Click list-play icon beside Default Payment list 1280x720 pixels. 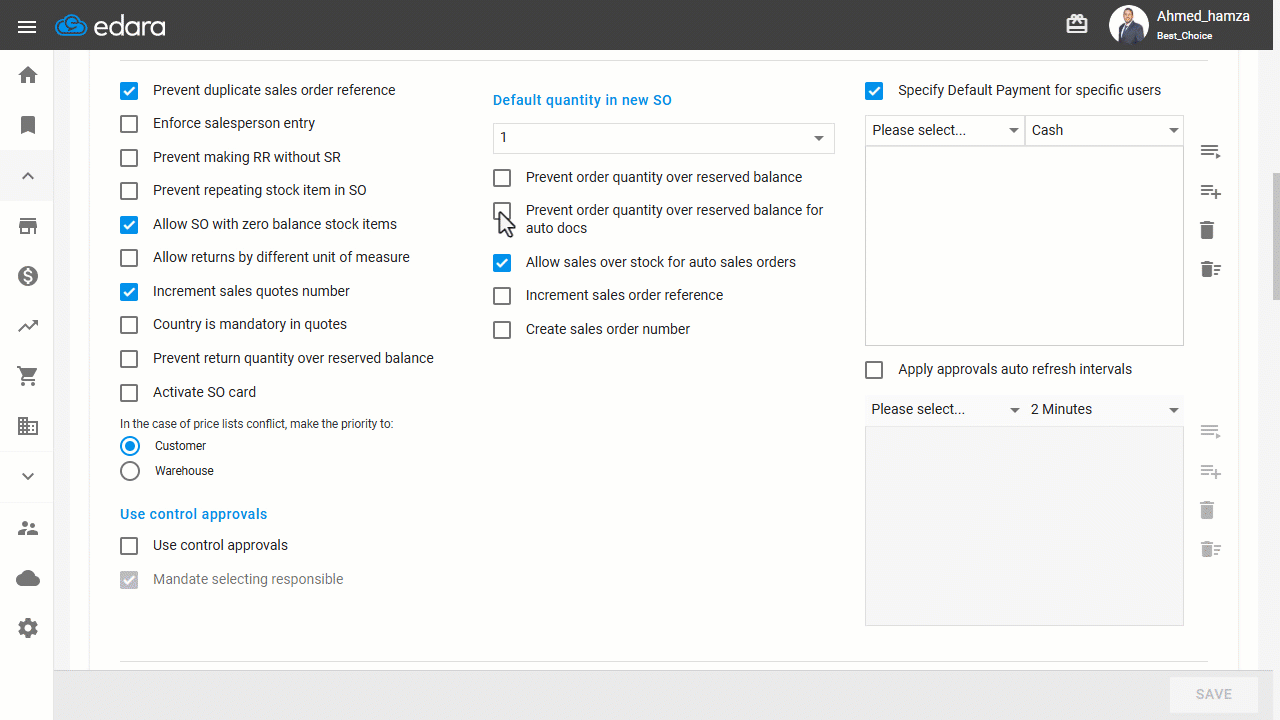click(x=1210, y=152)
